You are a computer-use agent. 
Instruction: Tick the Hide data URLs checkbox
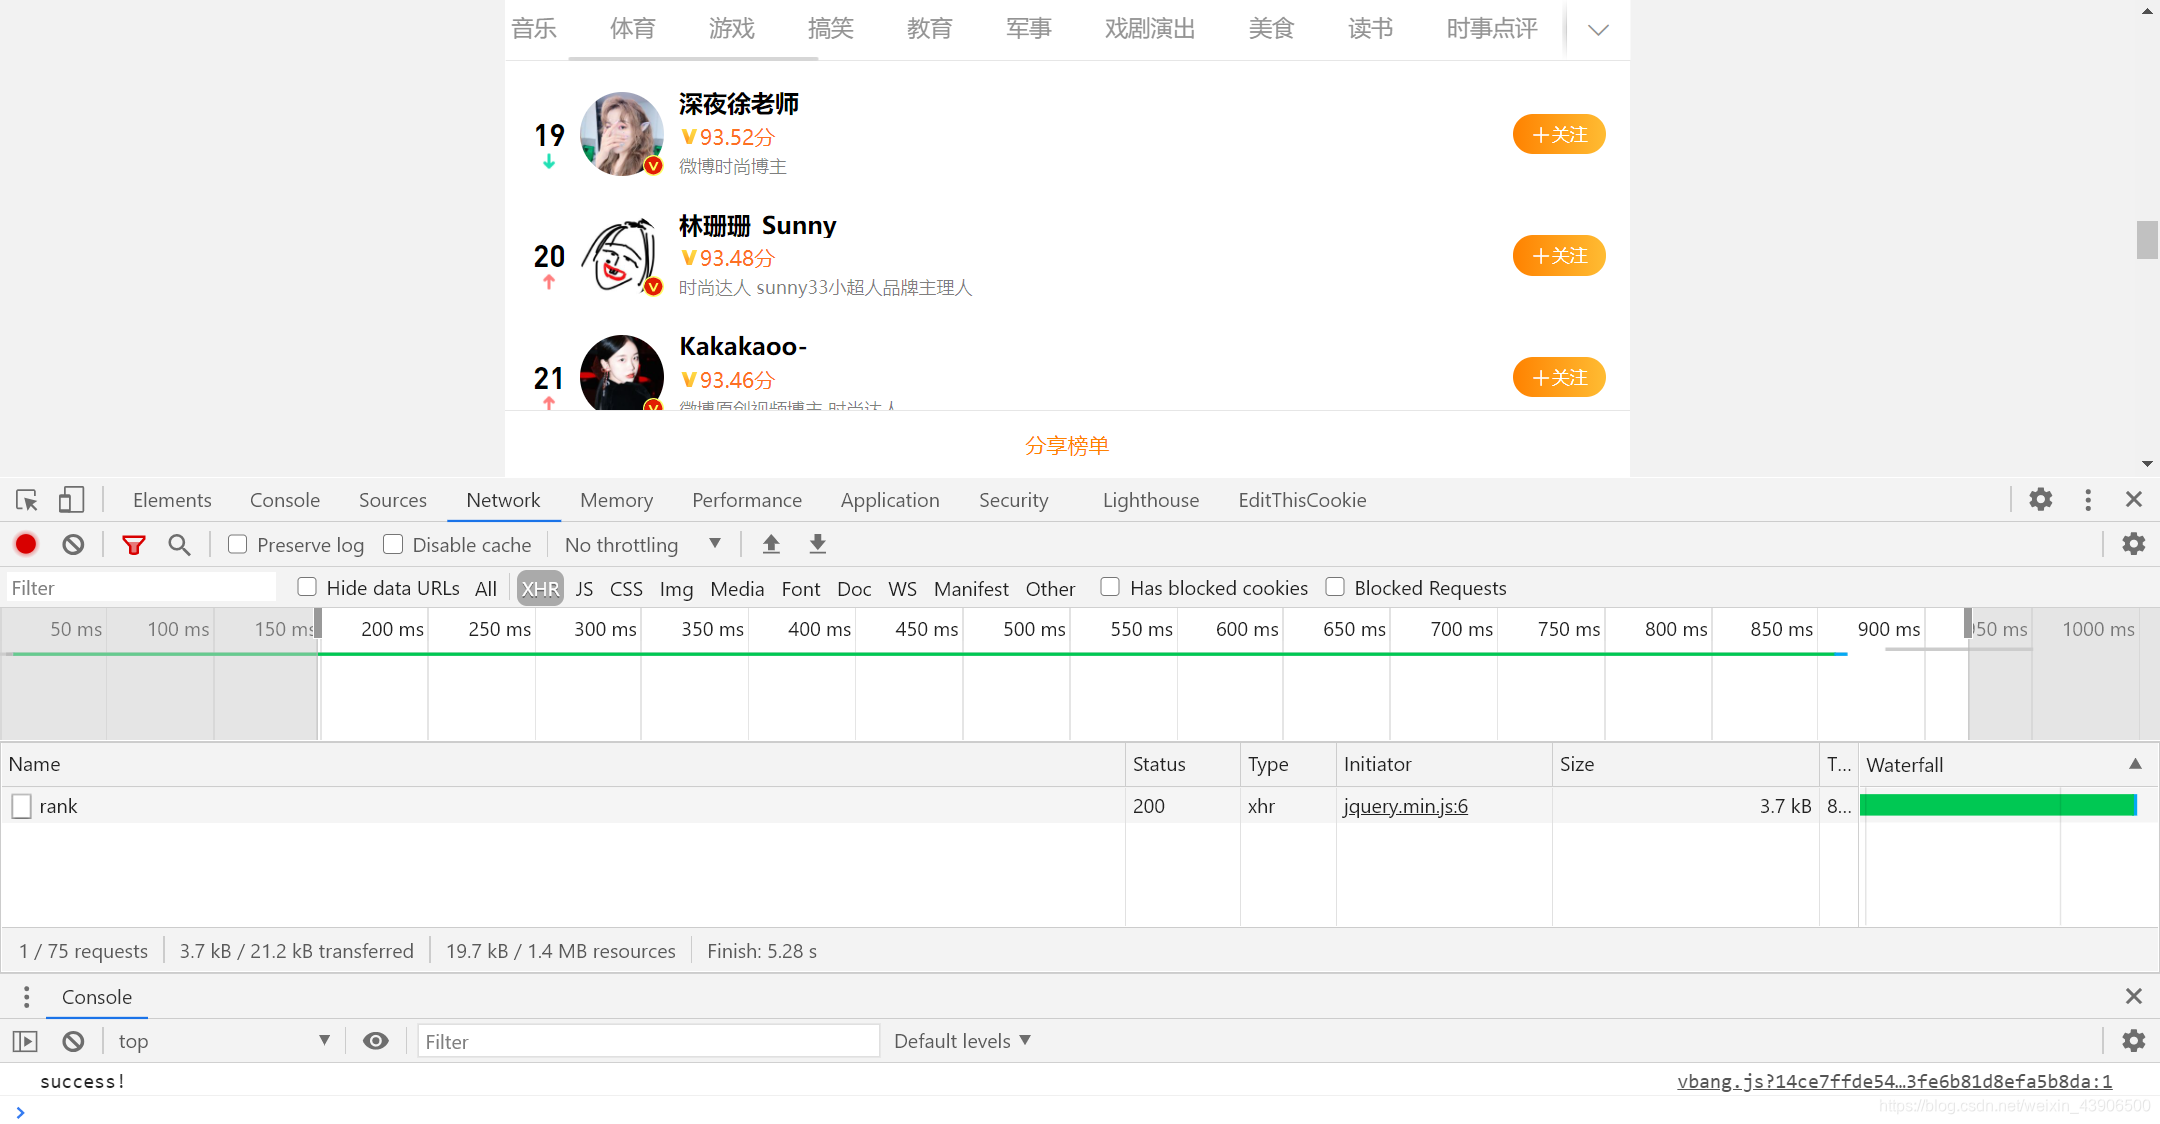point(307,587)
